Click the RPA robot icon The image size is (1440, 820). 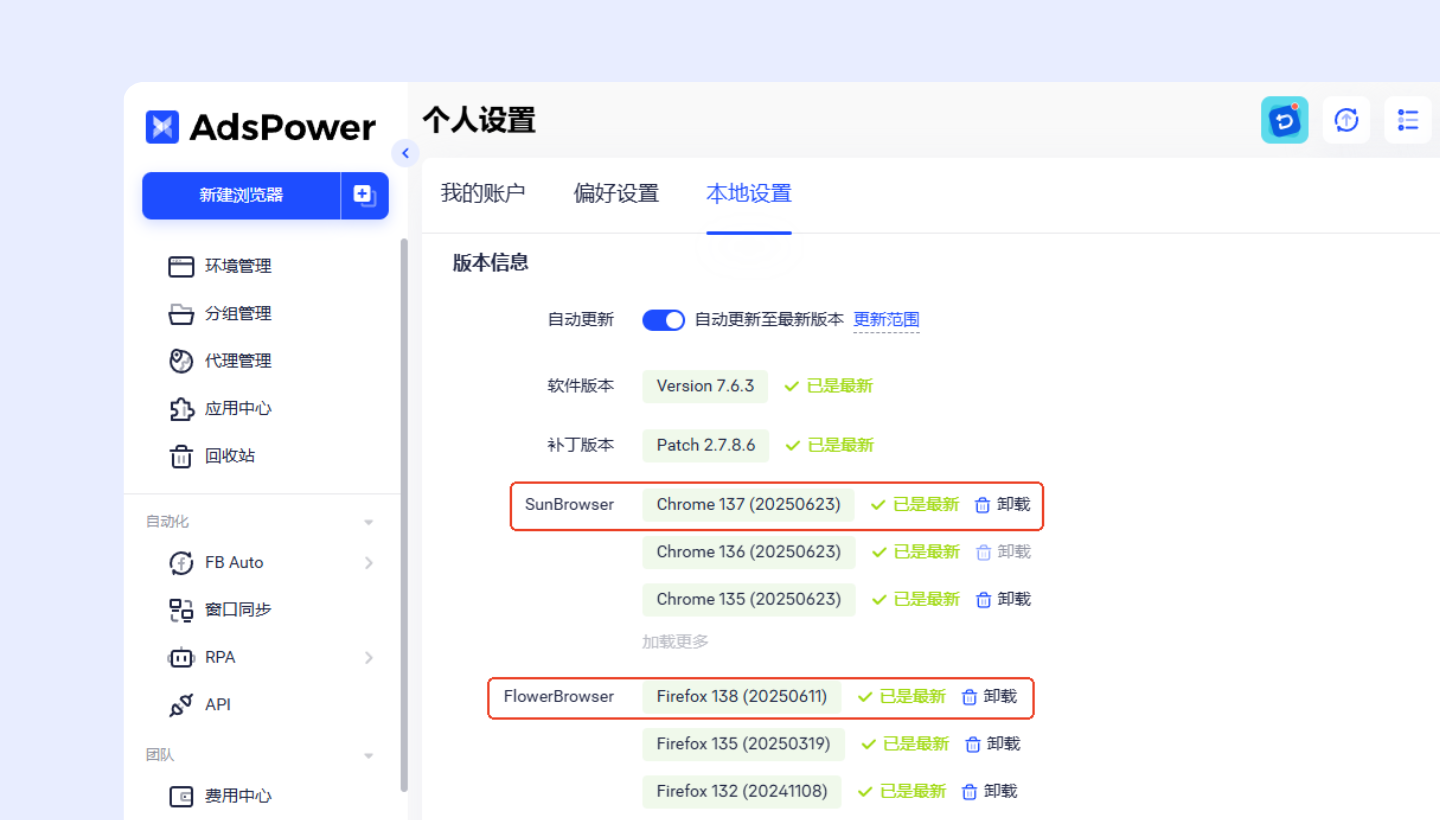[181, 658]
